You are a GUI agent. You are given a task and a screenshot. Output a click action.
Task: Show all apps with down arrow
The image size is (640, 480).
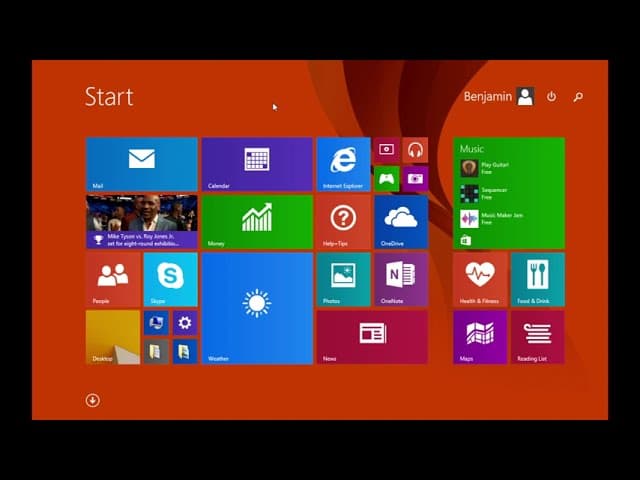(93, 400)
